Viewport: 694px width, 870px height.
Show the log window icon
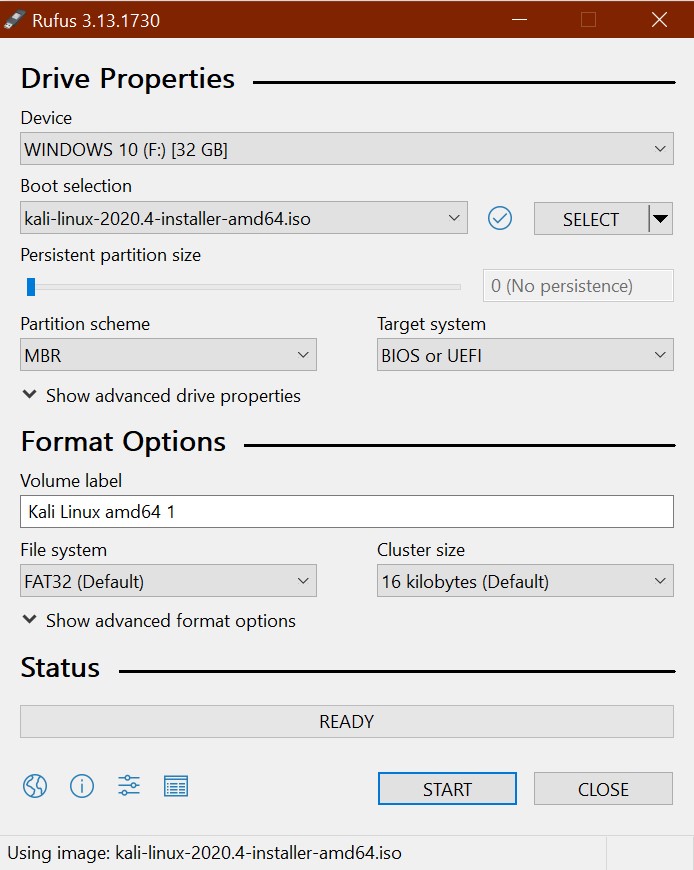176,786
